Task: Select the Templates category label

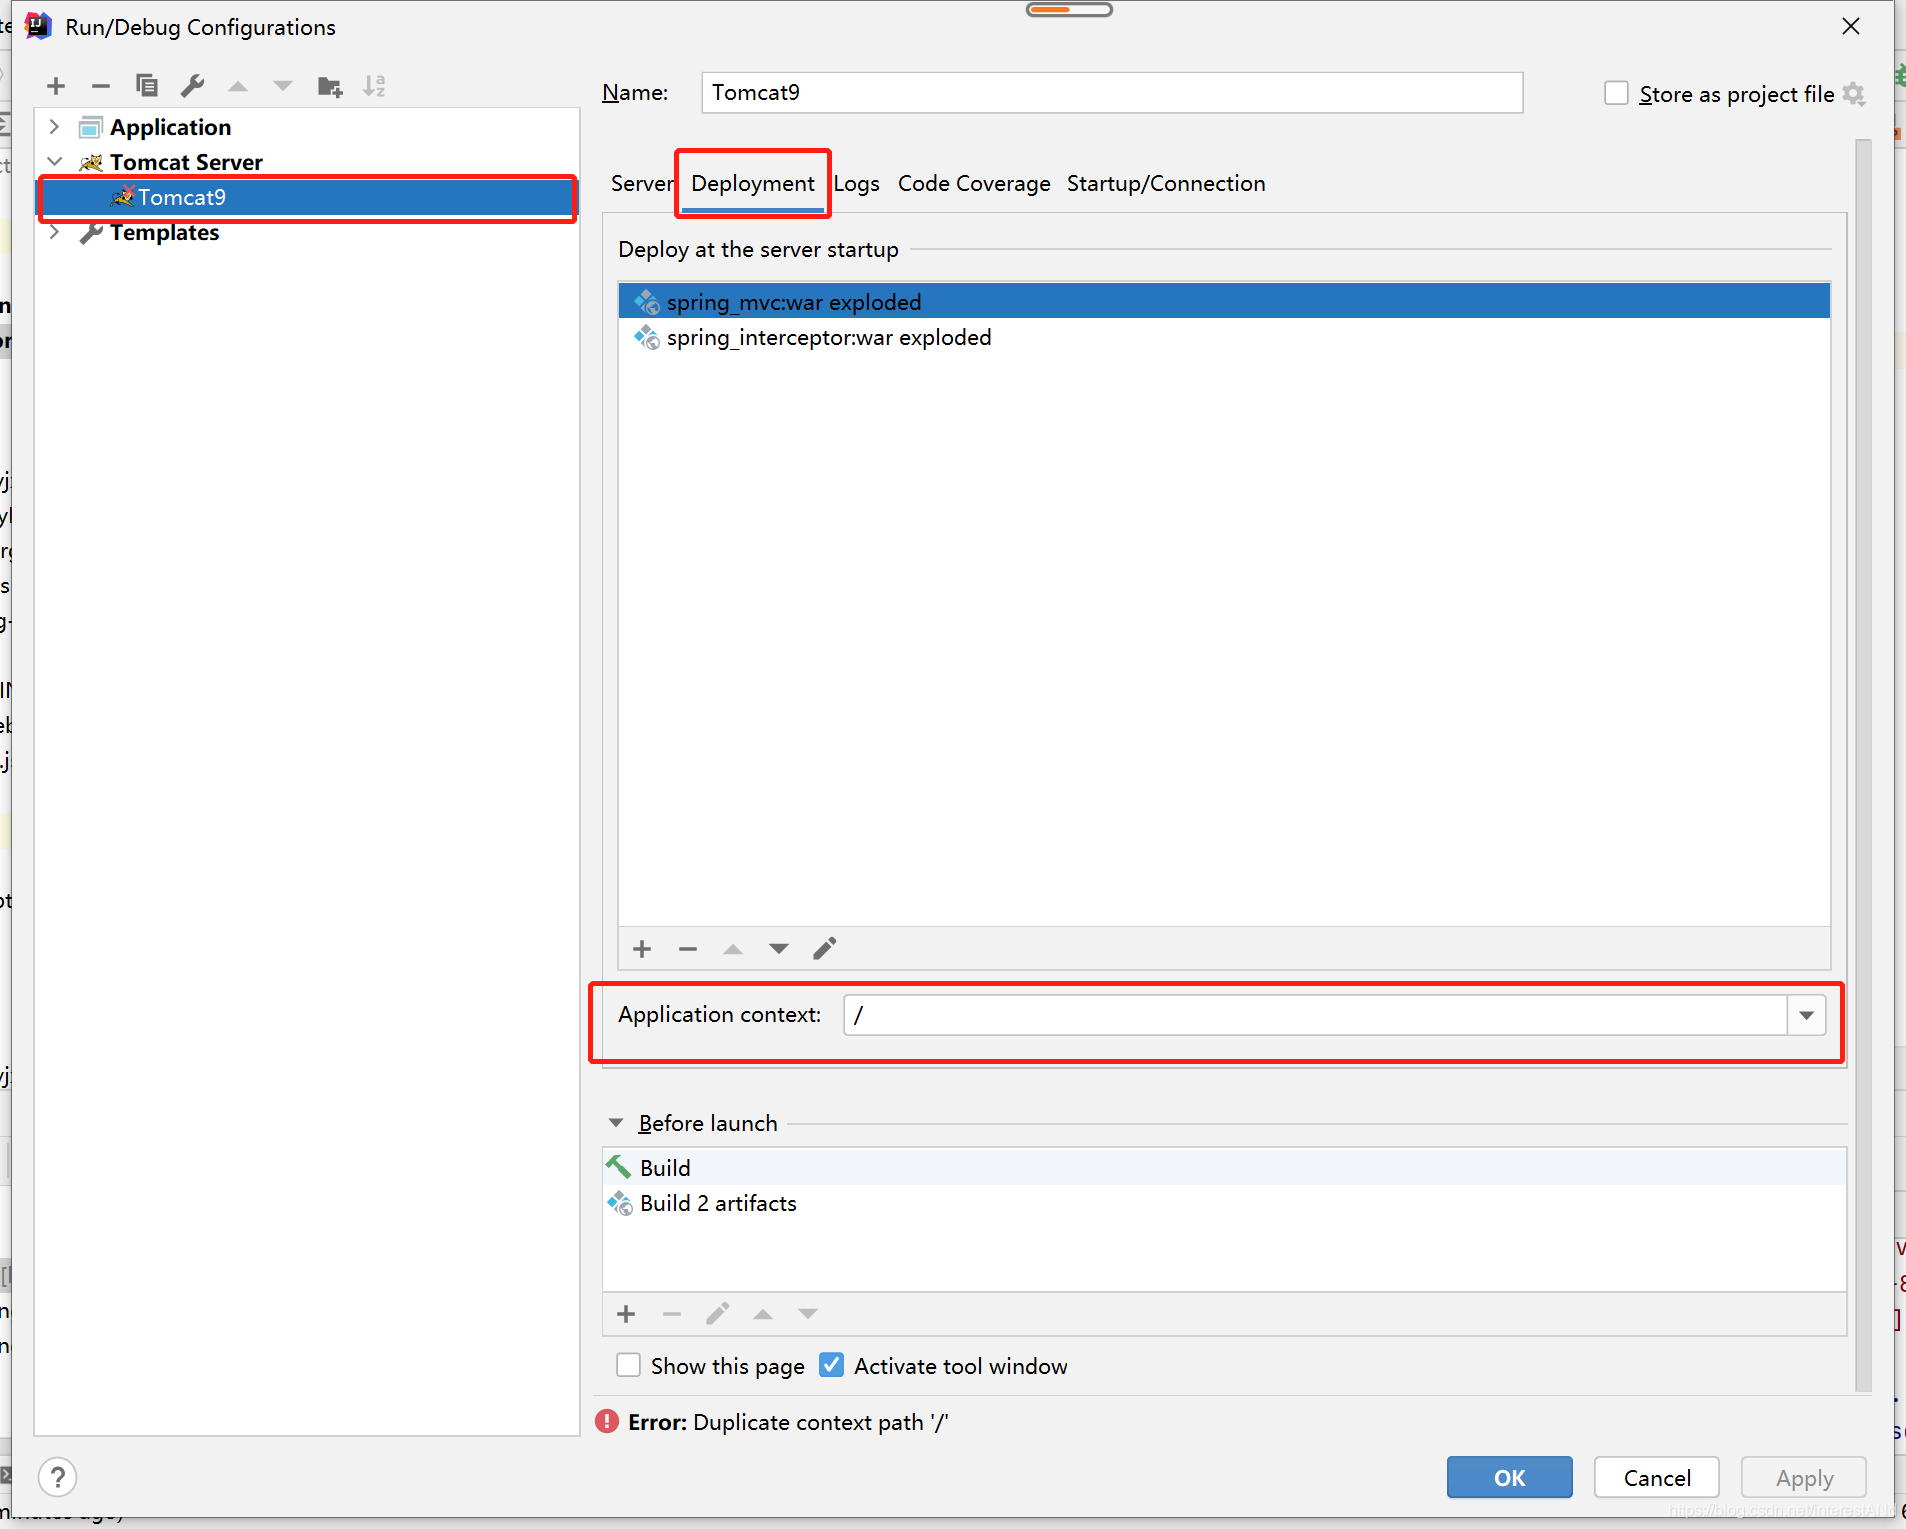Action: 164,232
